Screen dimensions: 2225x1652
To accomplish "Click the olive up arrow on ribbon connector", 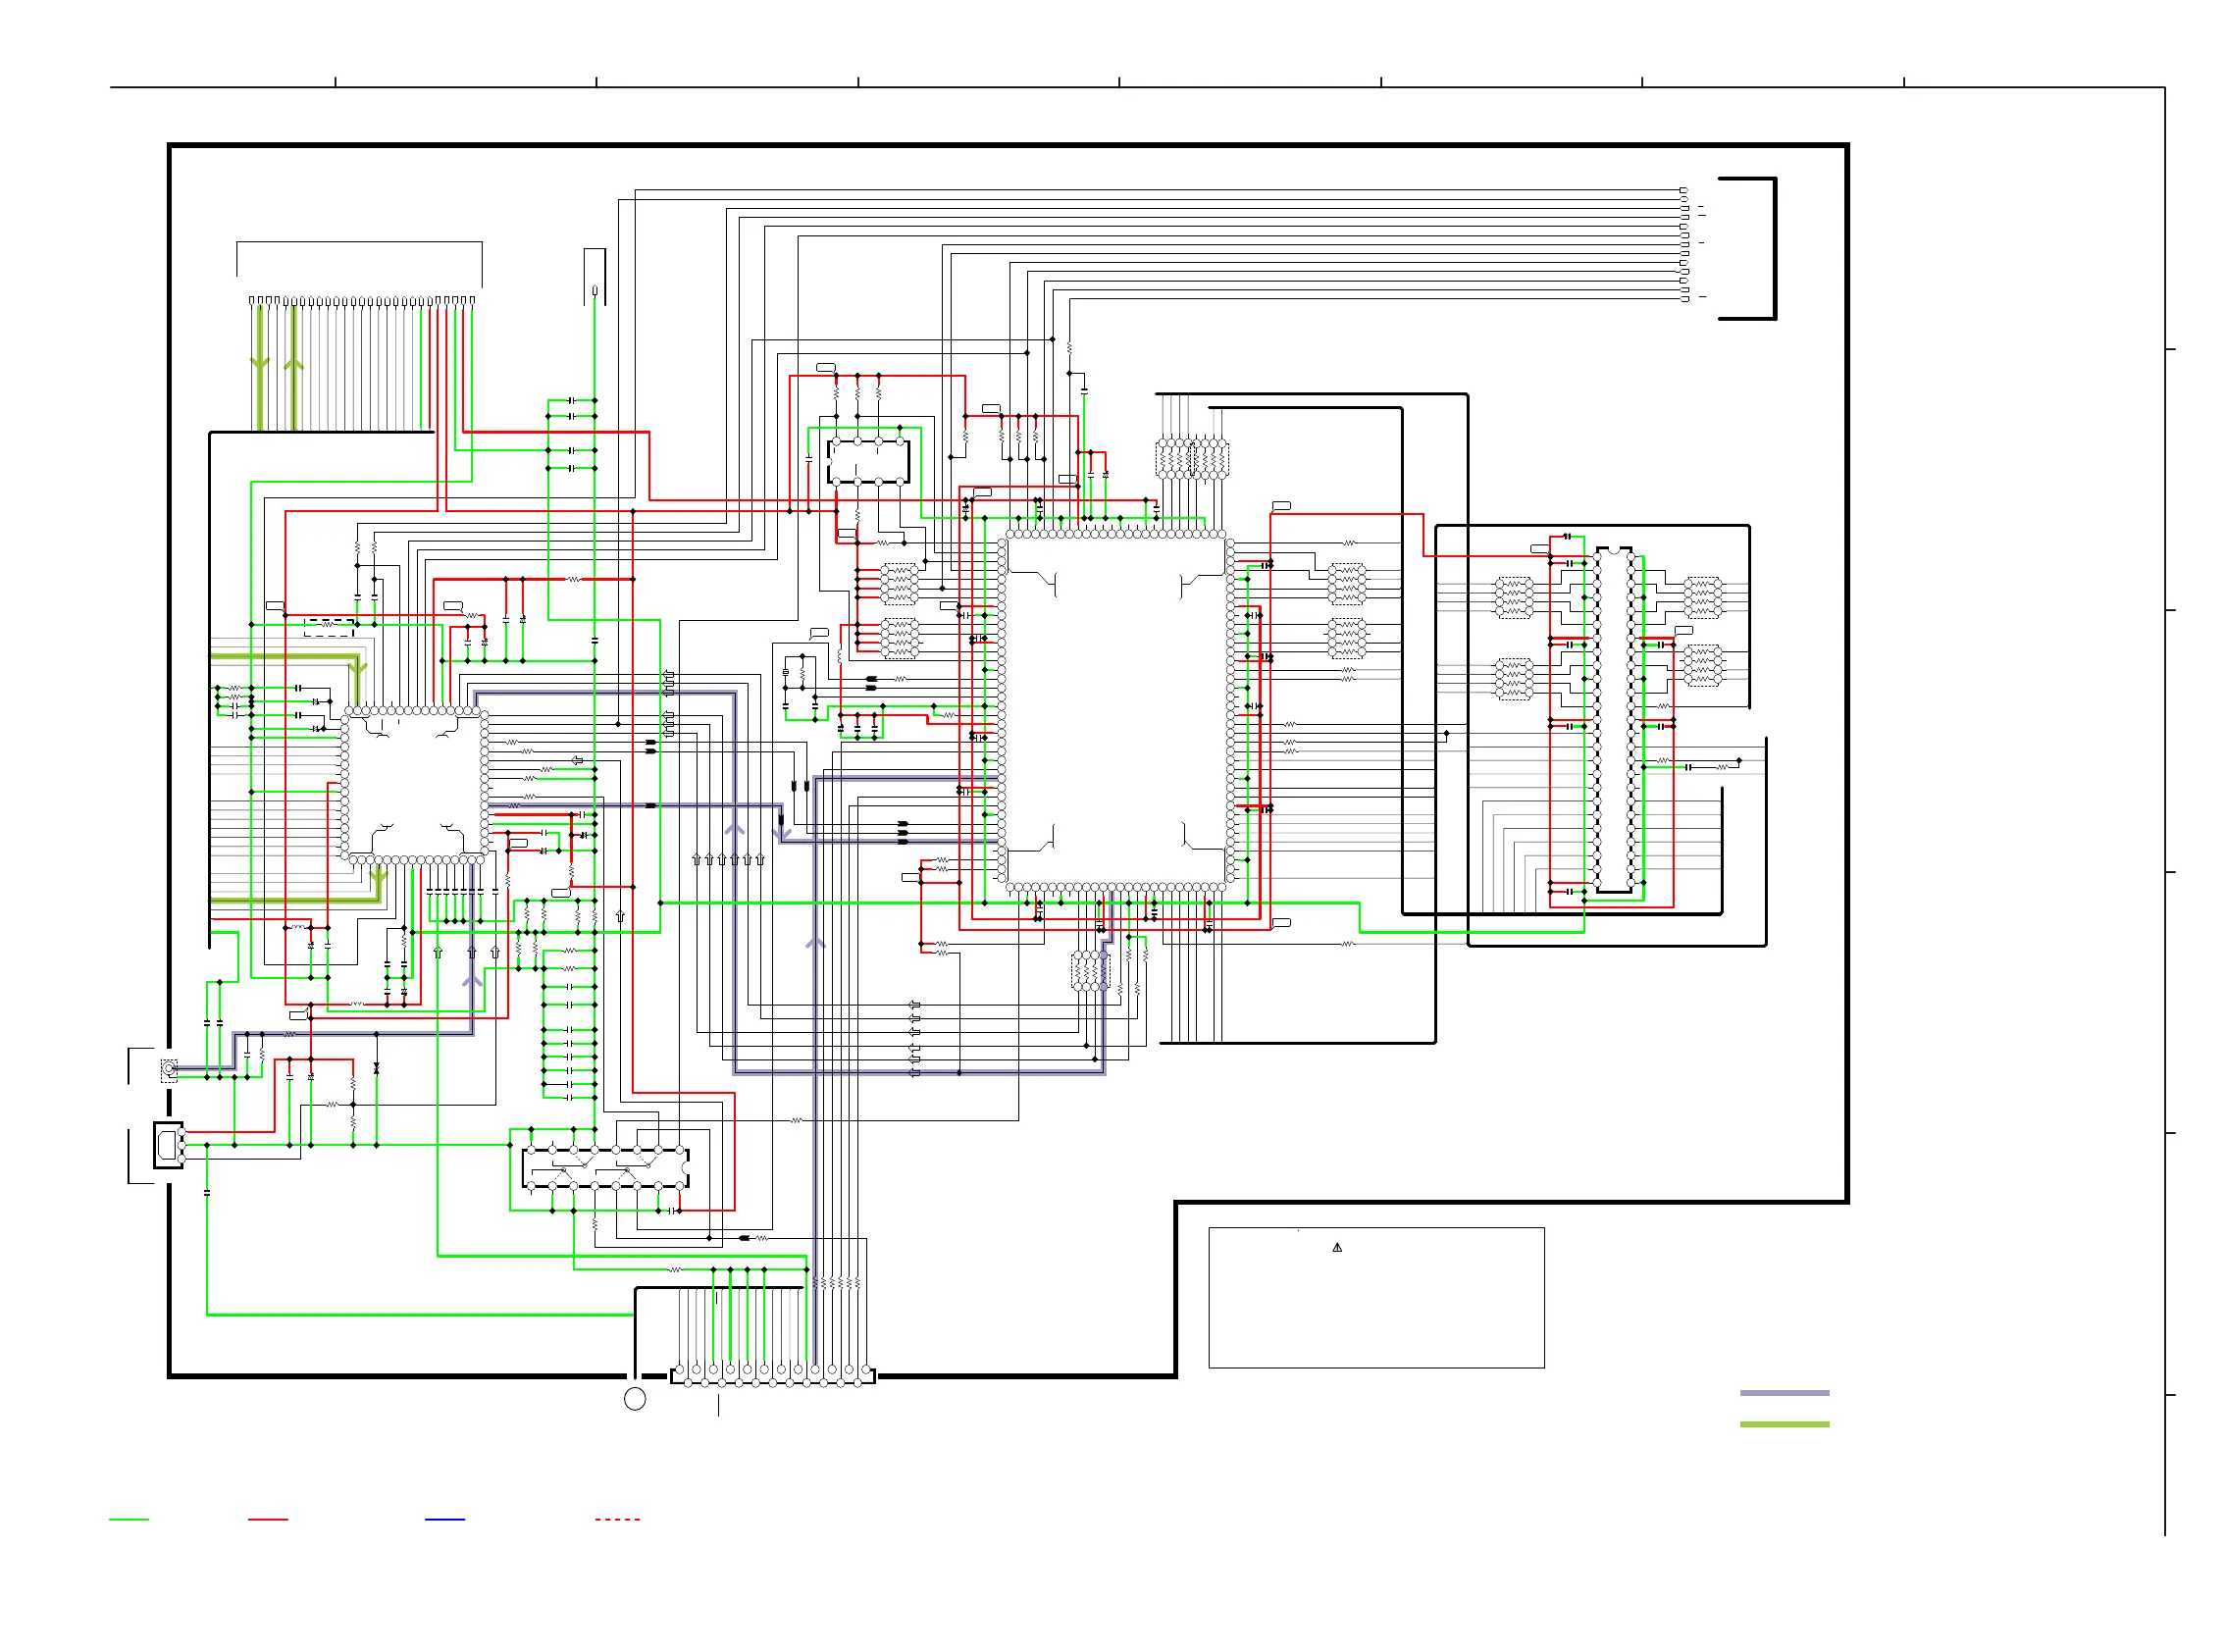I will coord(294,364).
